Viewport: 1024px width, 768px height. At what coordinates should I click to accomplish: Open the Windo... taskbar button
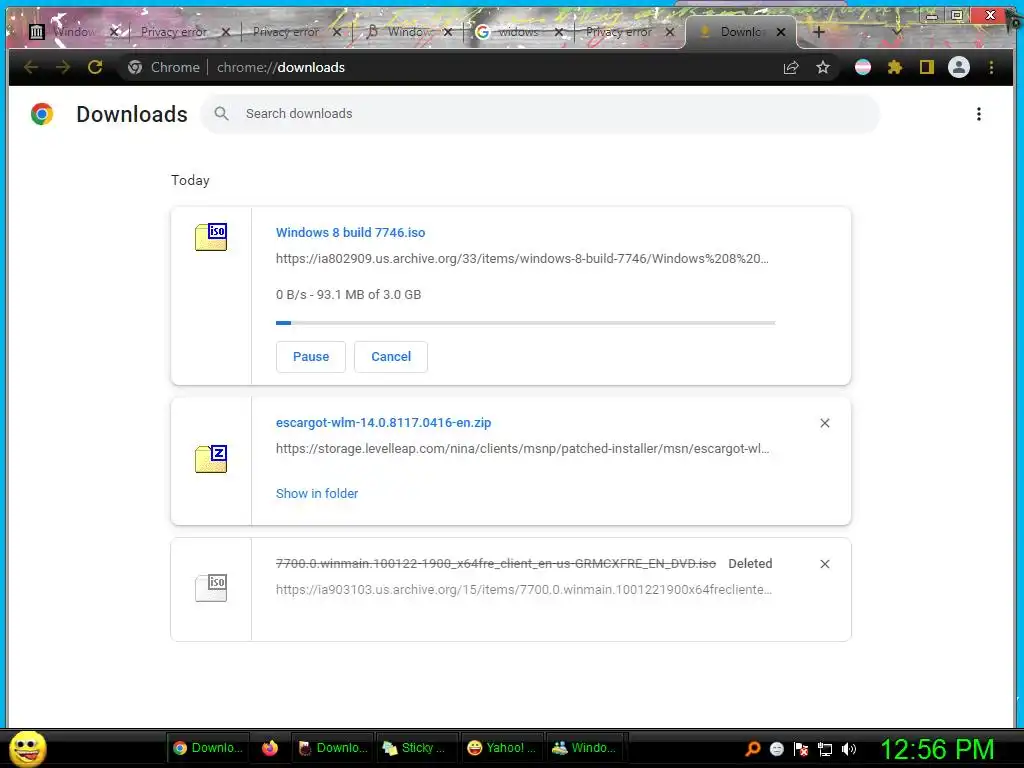point(585,748)
